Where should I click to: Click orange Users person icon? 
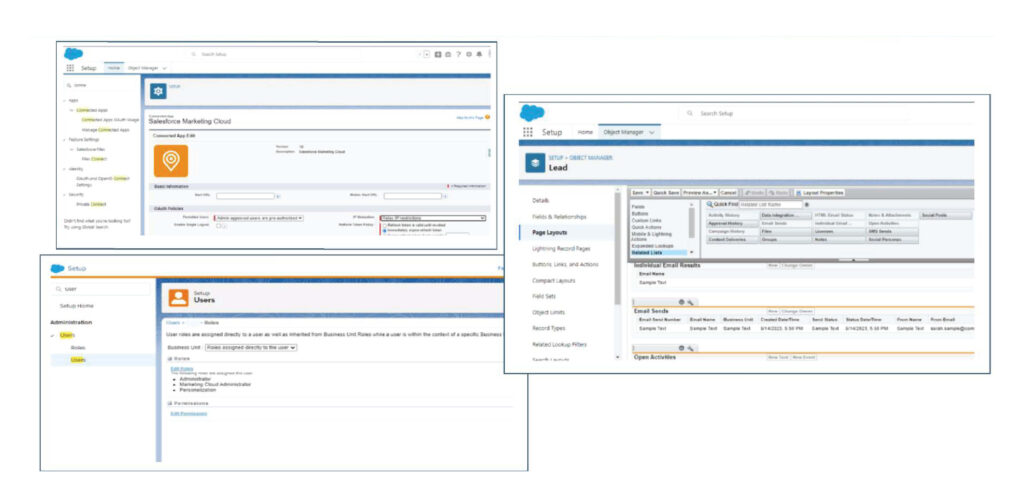178,297
